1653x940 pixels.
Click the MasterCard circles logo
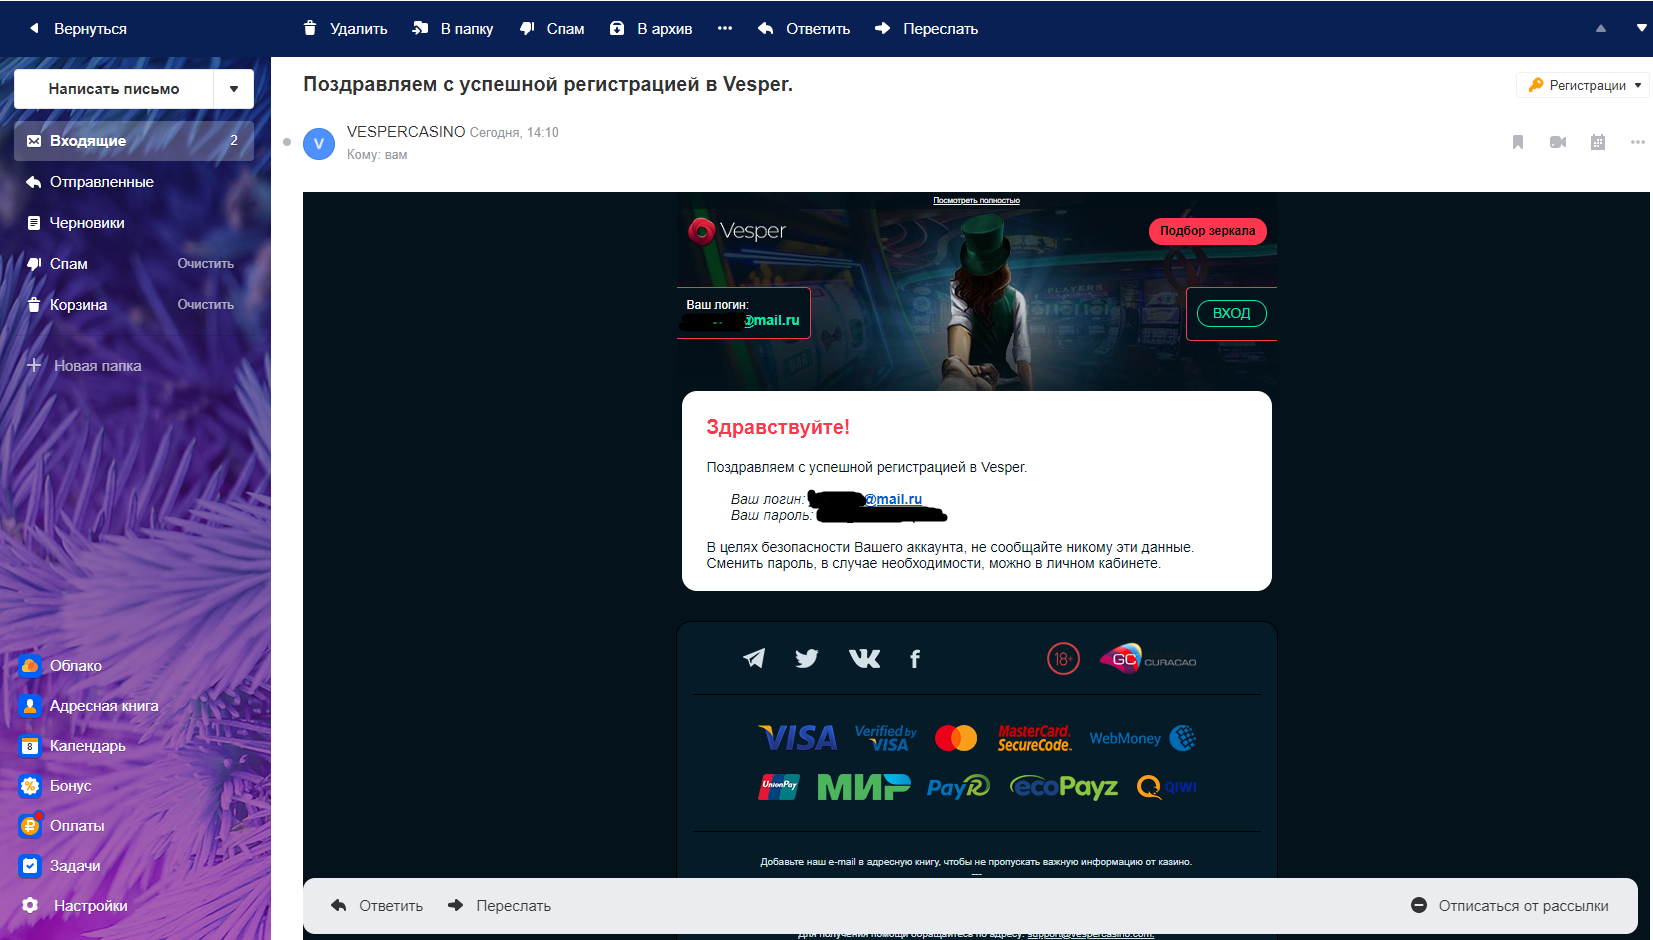(956, 738)
